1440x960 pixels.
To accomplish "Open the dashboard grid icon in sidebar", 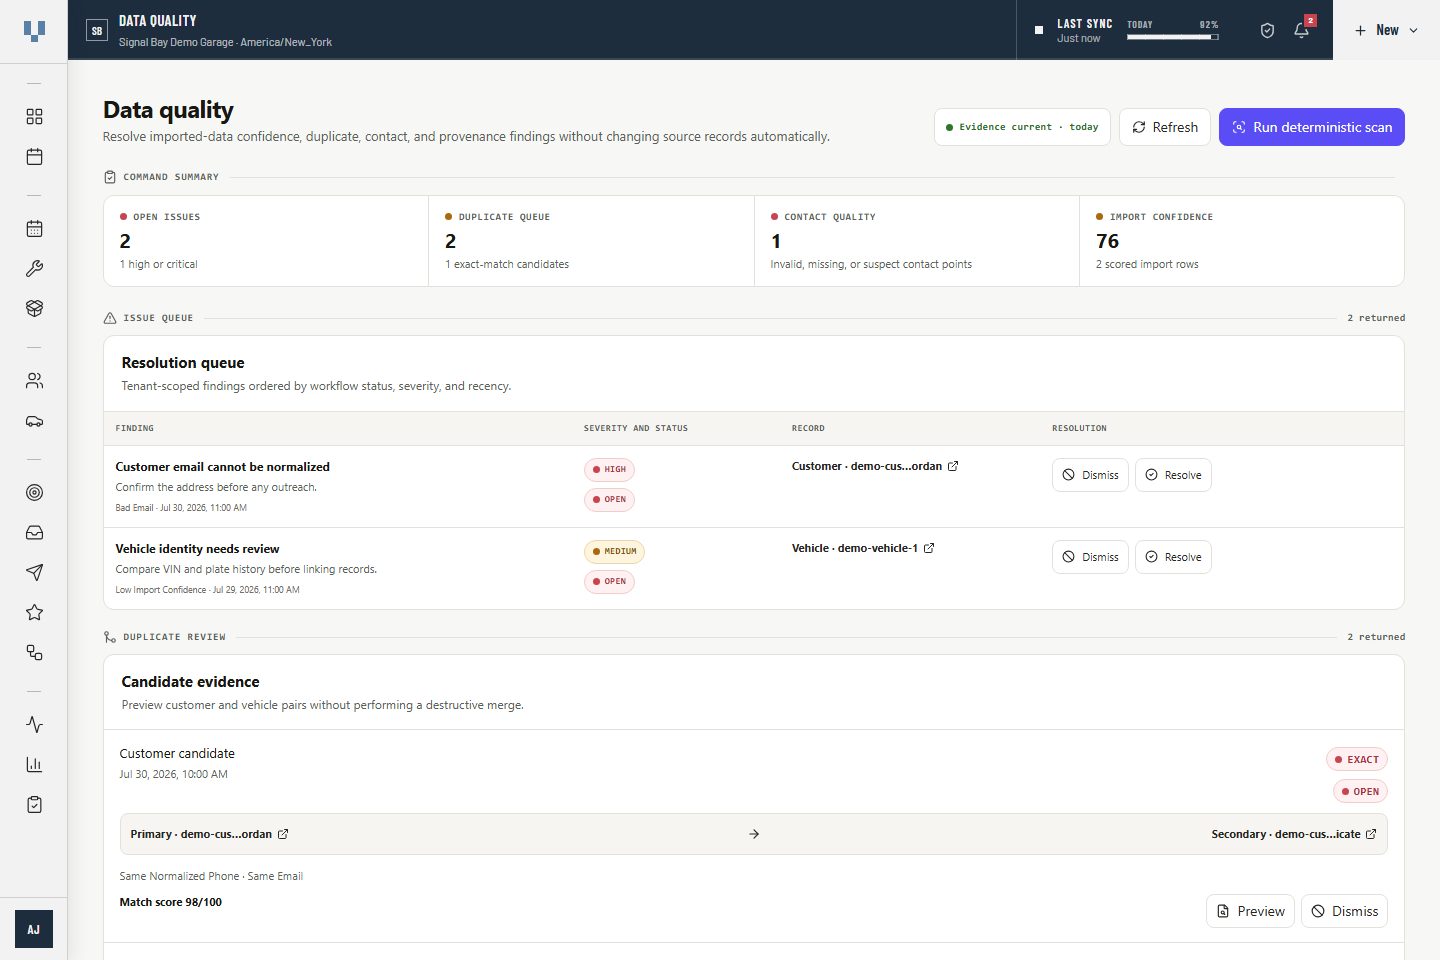I will 34,117.
